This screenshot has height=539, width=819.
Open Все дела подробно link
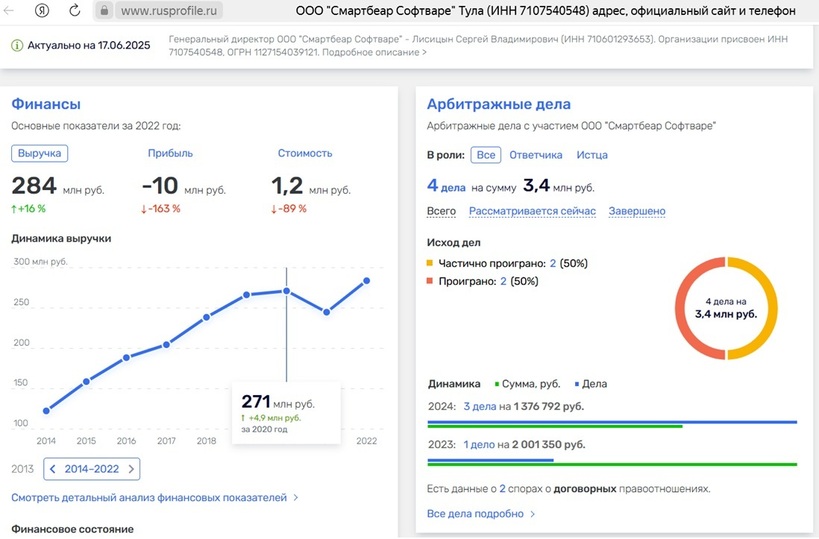click(x=481, y=514)
